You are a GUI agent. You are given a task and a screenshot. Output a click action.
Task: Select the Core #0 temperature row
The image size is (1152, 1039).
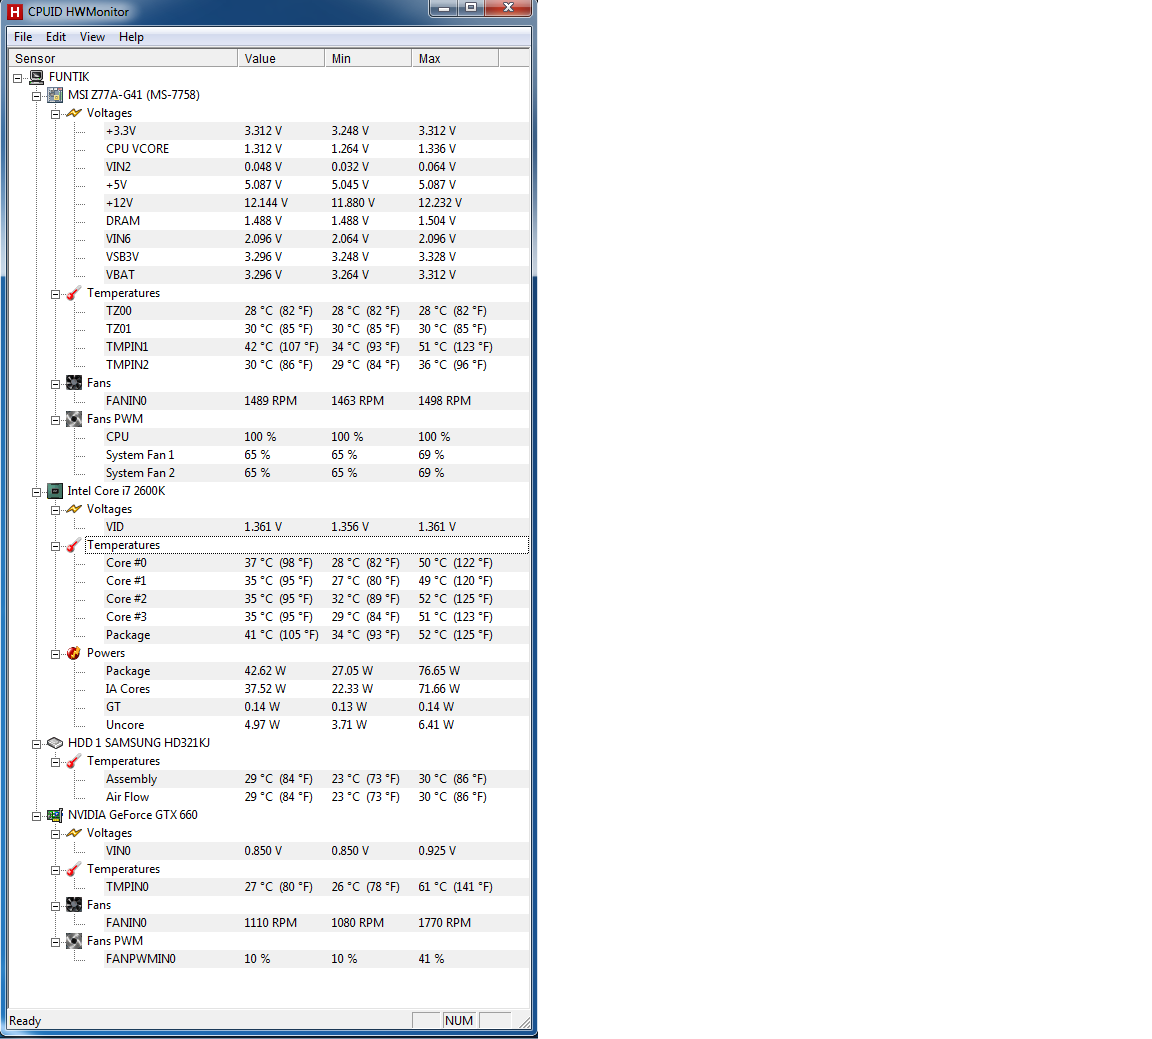[x=316, y=563]
